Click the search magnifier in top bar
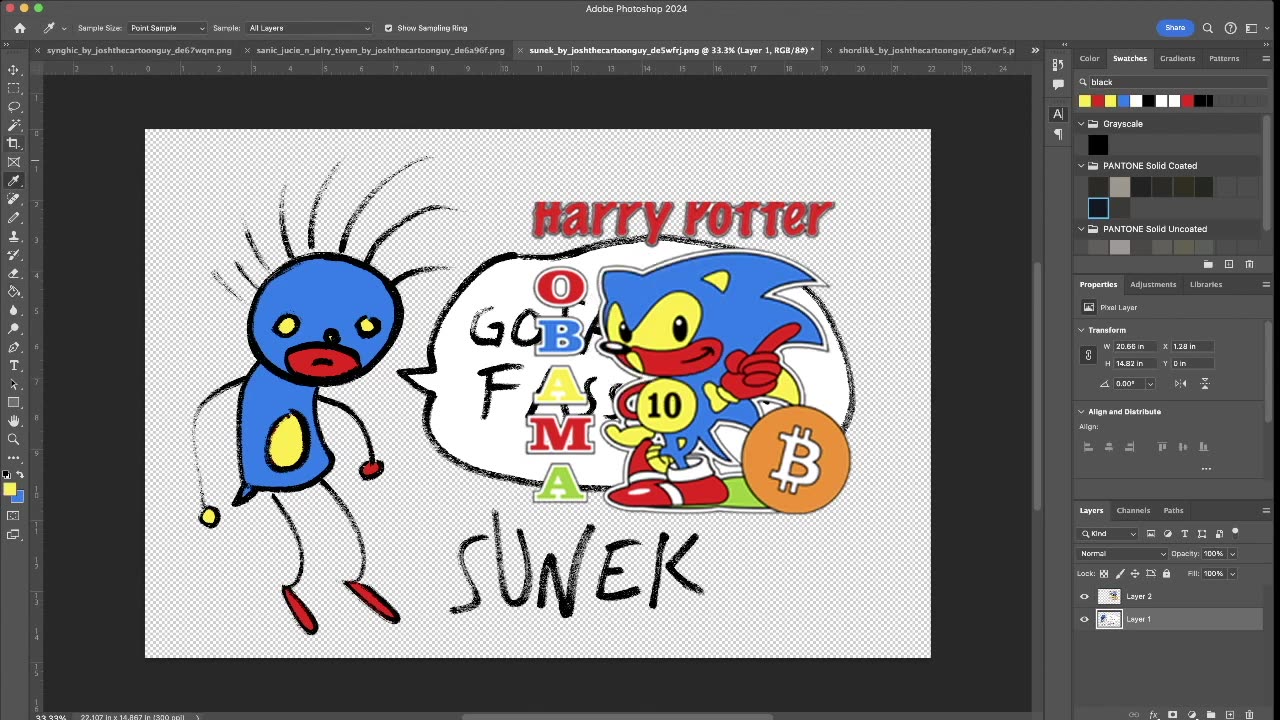 tap(1208, 28)
